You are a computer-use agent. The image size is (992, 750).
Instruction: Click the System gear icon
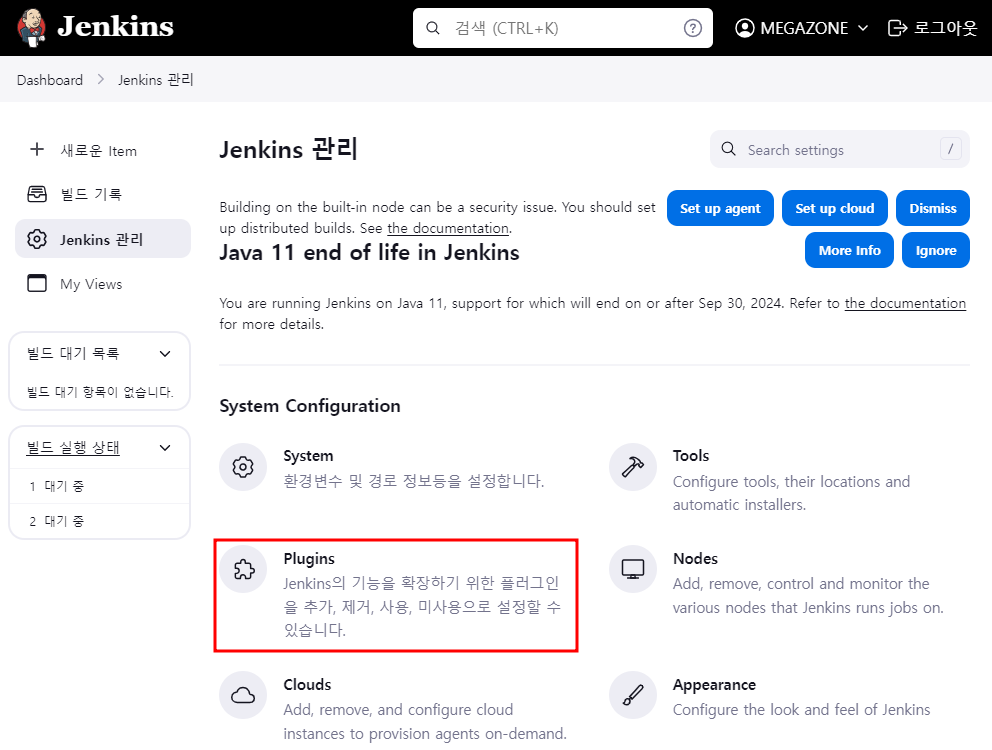tap(243, 467)
